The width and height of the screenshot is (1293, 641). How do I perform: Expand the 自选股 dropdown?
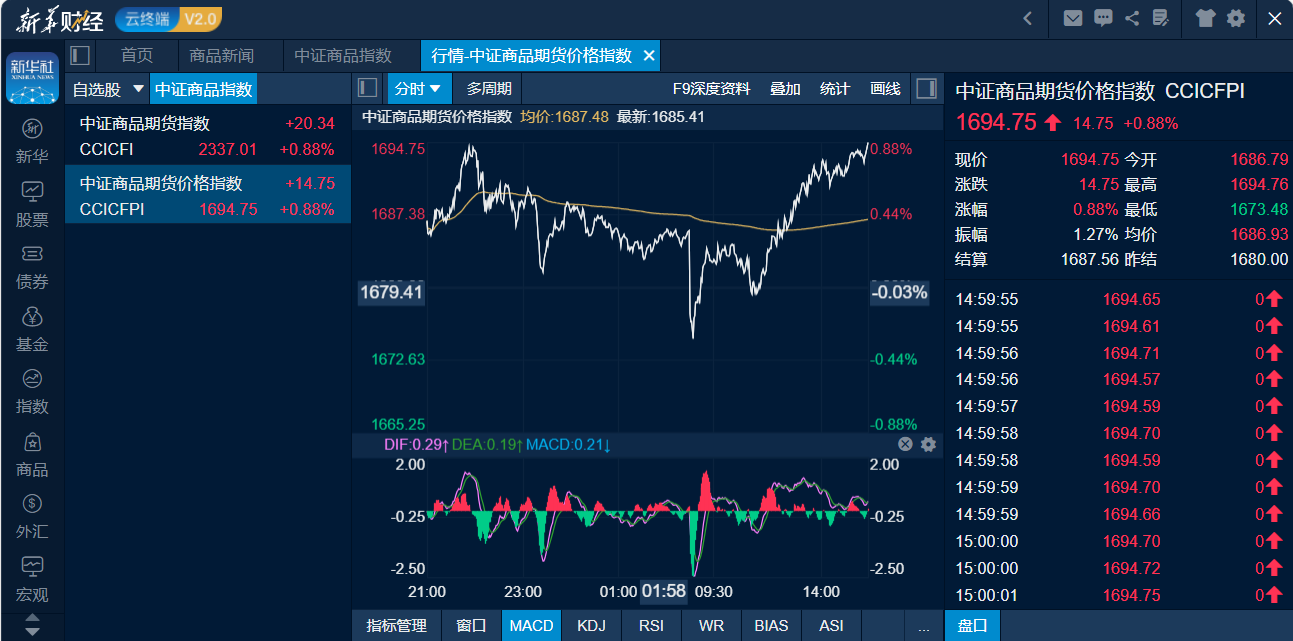pos(139,89)
